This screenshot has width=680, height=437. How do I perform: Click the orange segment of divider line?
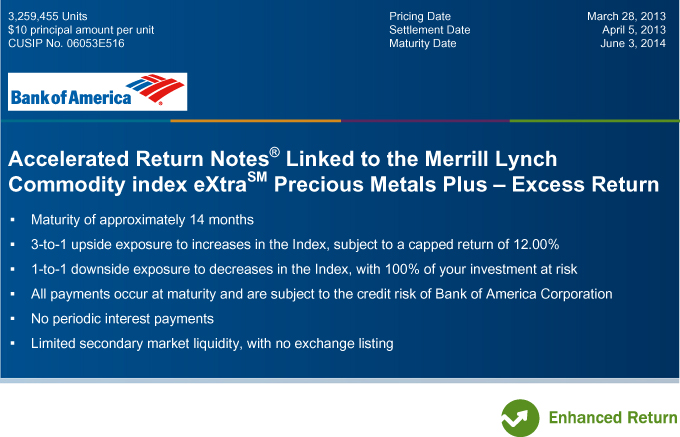point(255,121)
